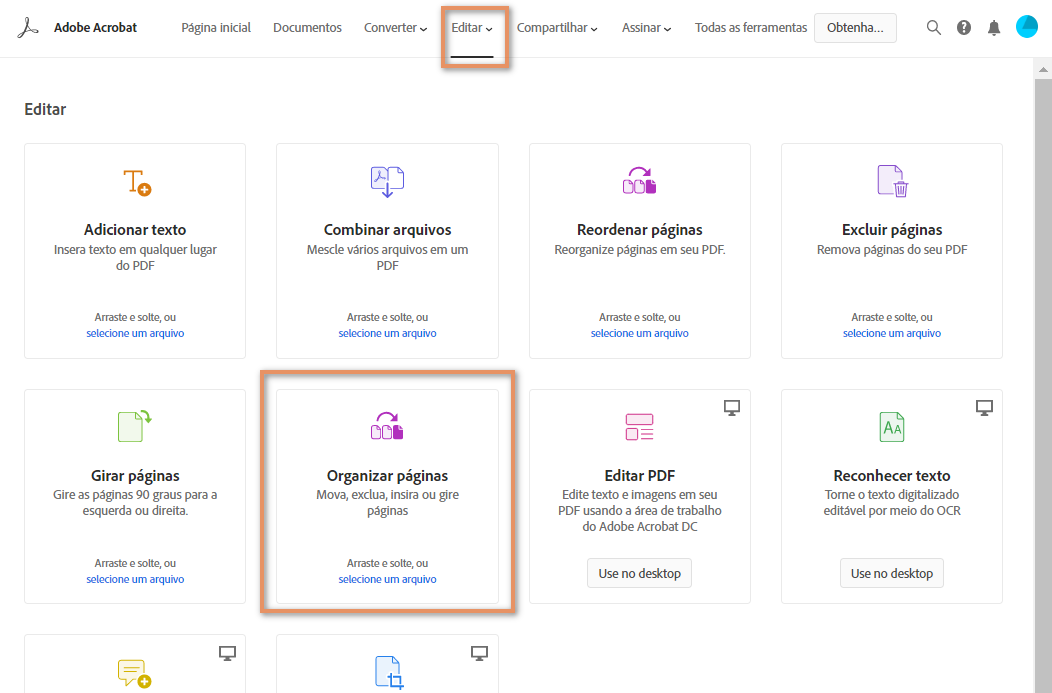Open Organizar páginas via its icon
1052x693 pixels.
click(387, 426)
